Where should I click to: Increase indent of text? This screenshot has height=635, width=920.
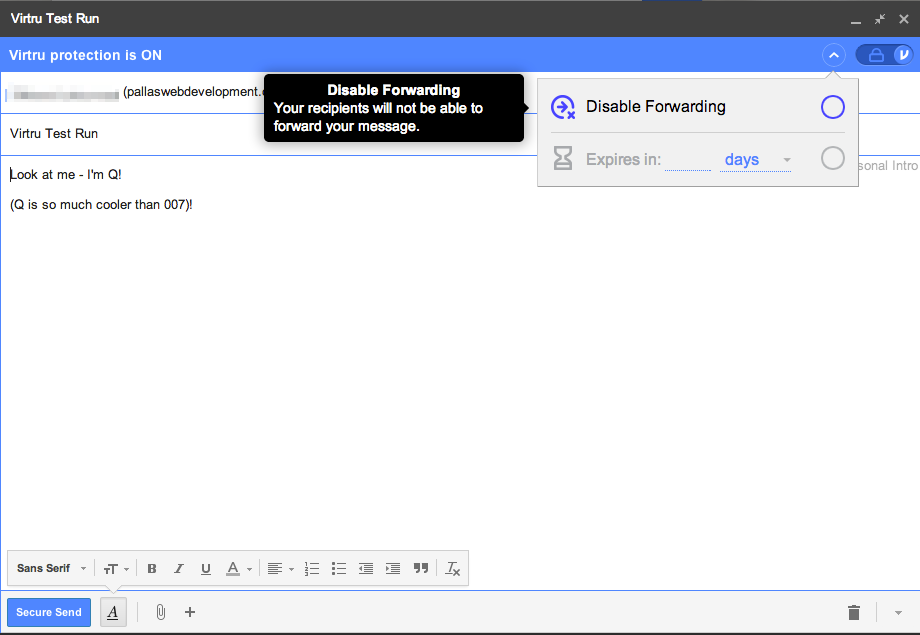point(393,568)
